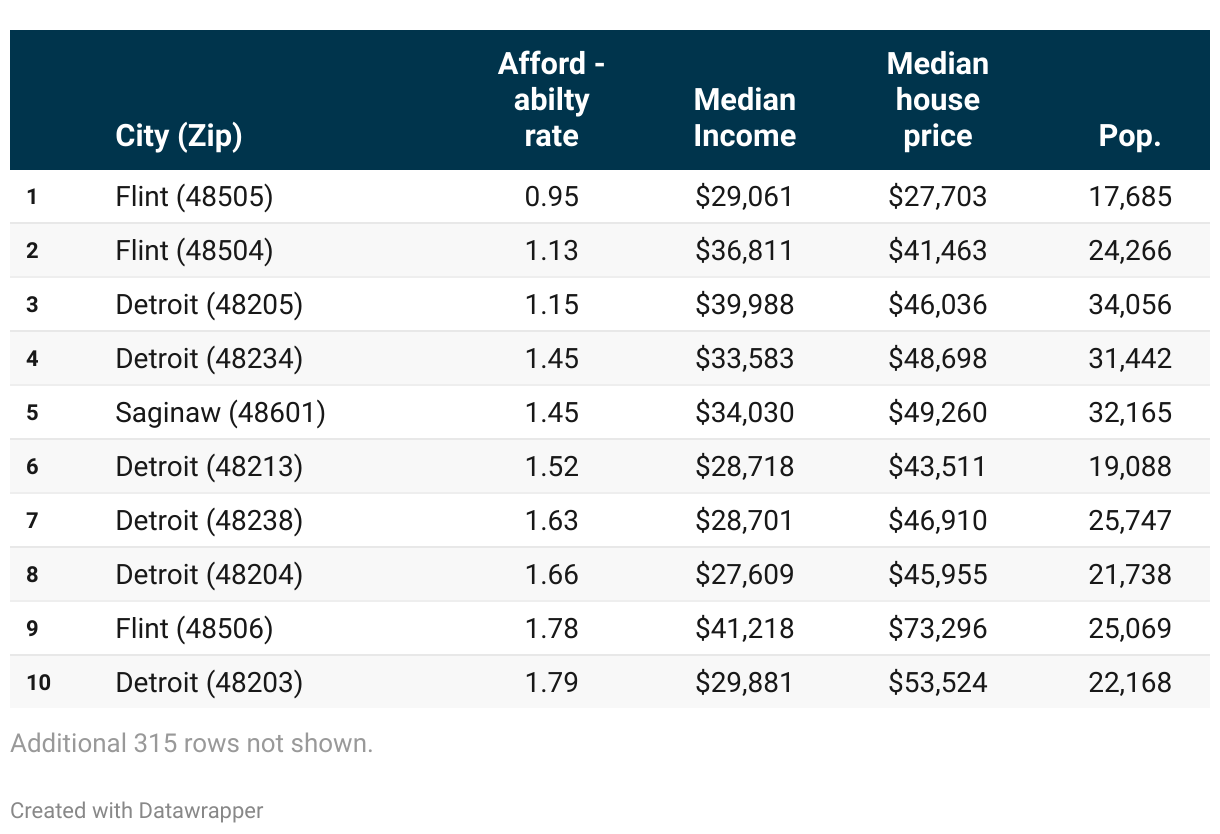Select the Median house price header
Image resolution: width=1220 pixels, height=834 pixels.
(x=937, y=100)
